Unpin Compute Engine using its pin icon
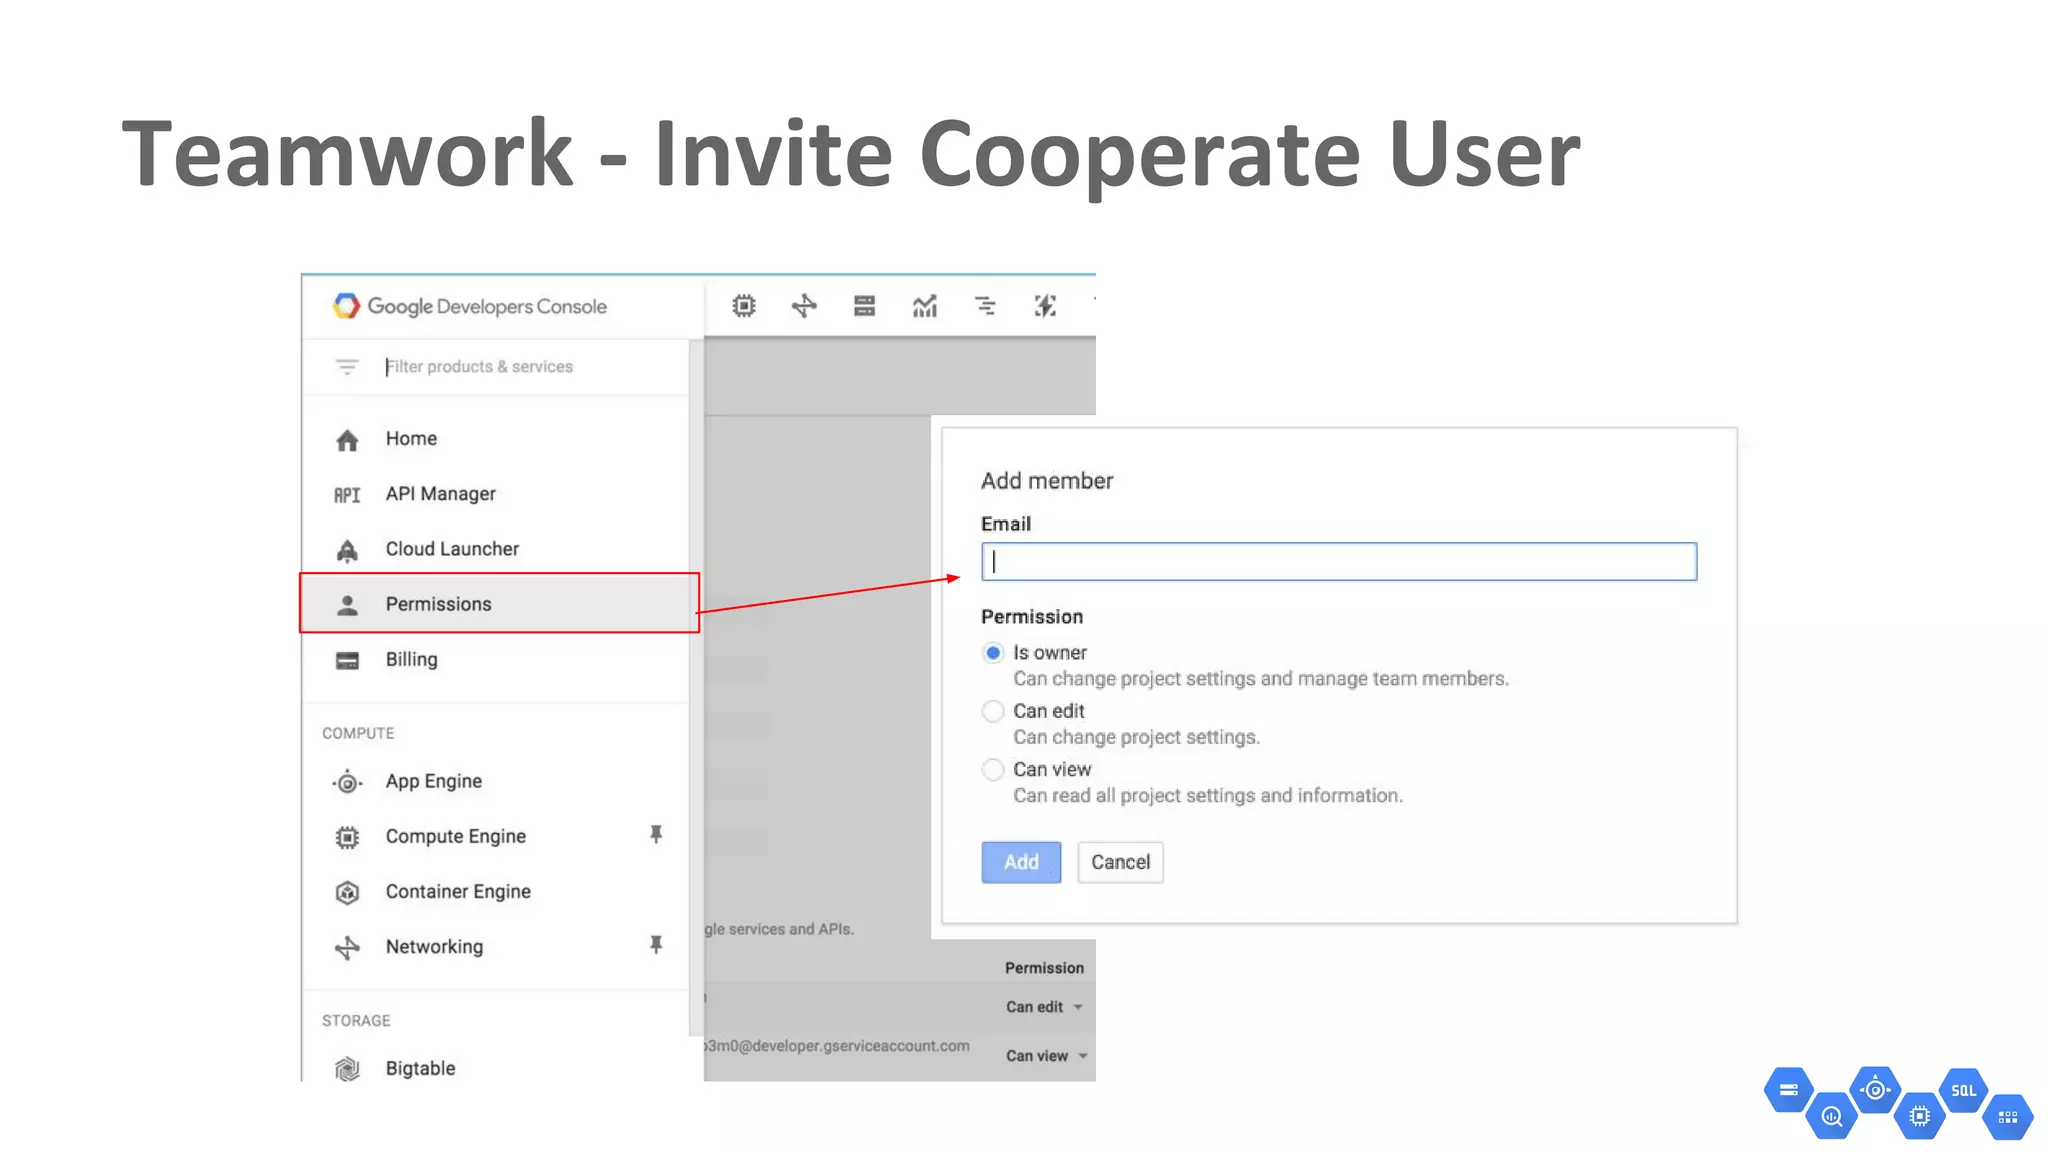2048x1152 pixels. 656,834
